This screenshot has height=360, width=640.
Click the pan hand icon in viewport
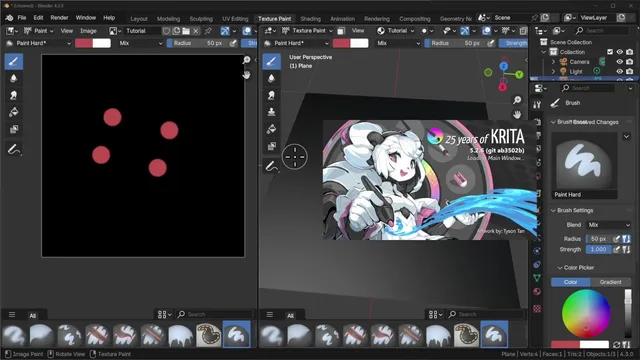517,115
